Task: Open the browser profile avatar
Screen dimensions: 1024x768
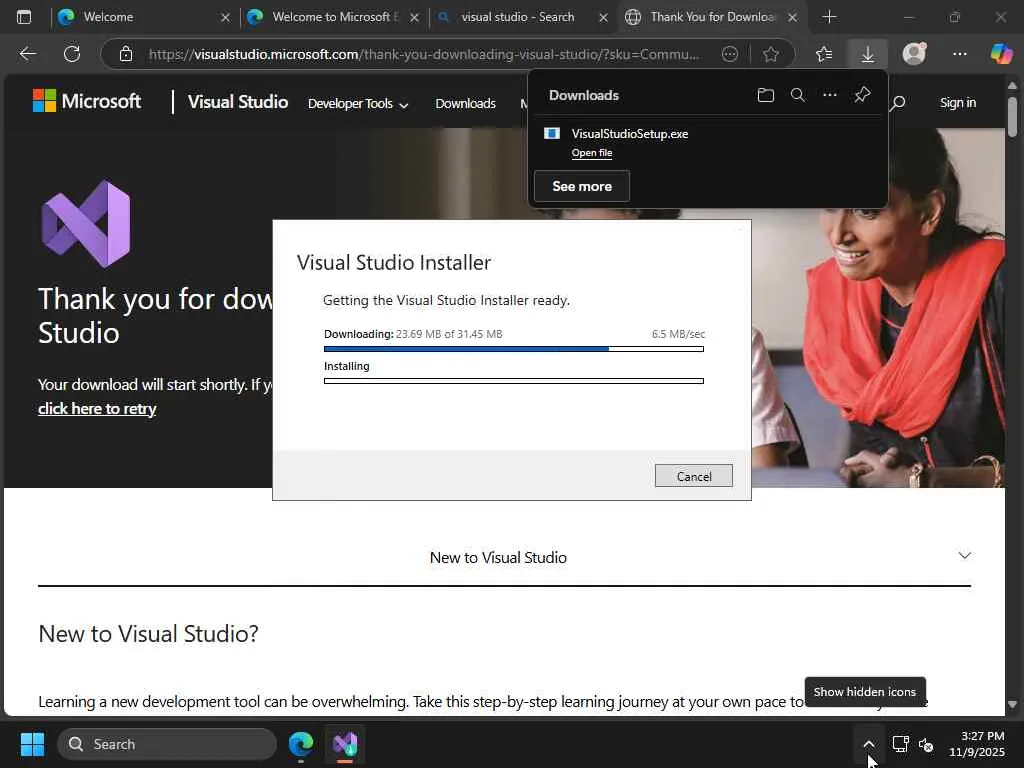Action: 914,54
